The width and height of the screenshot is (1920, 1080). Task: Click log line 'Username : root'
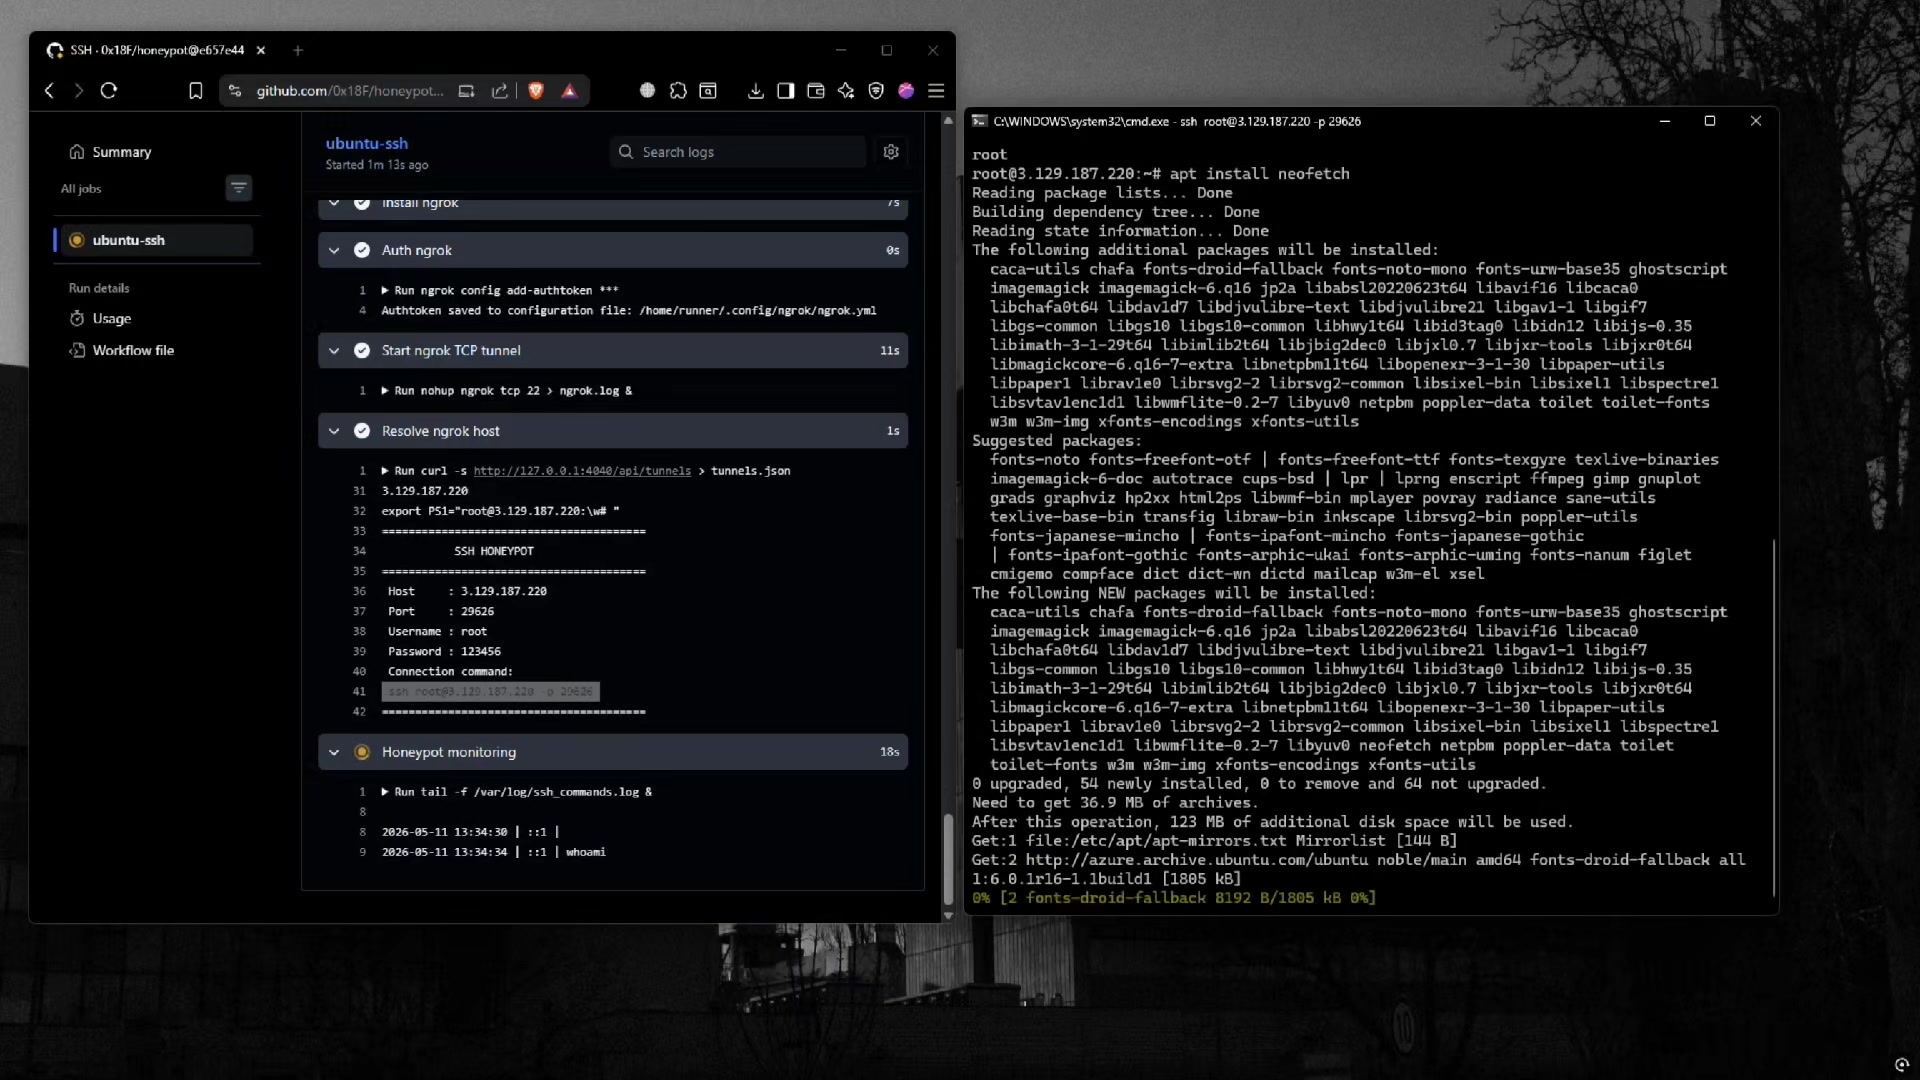pyautogui.click(x=437, y=632)
